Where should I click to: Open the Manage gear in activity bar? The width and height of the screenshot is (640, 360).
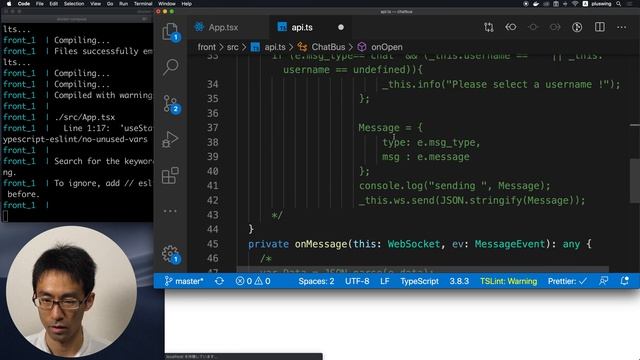pyautogui.click(x=170, y=255)
